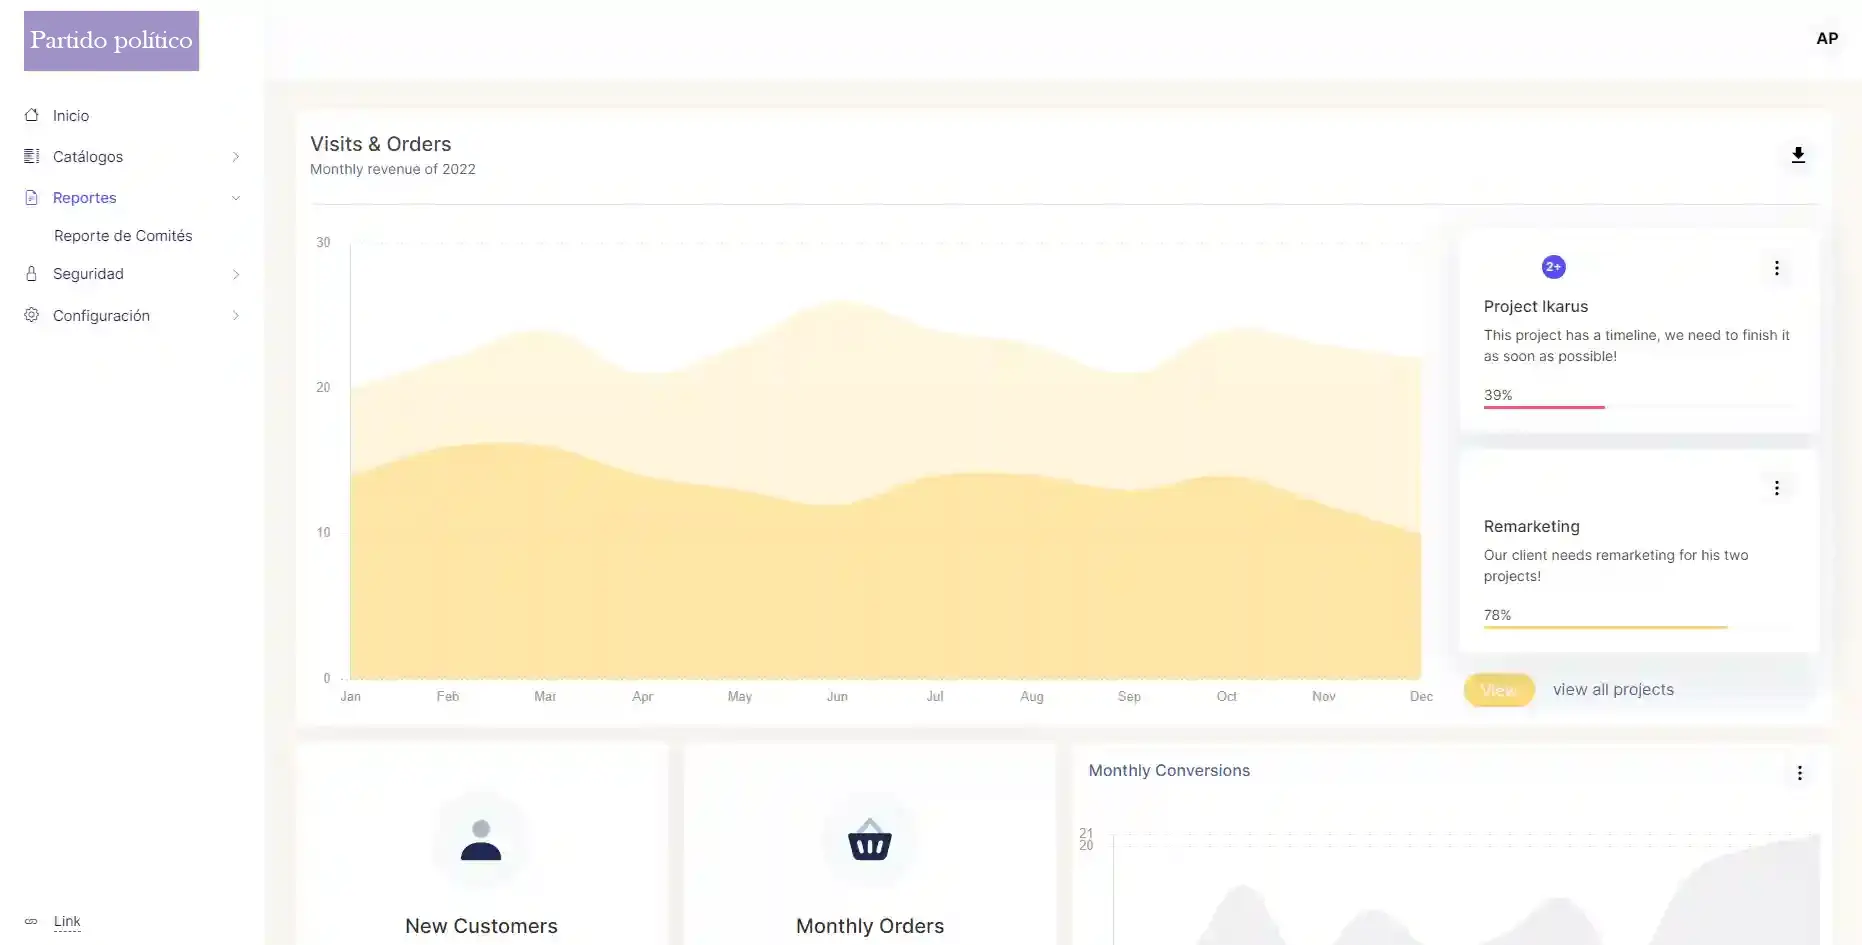The image size is (1862, 945).
Task: Click the Link hyperlink in sidebar
Action: coord(67,921)
